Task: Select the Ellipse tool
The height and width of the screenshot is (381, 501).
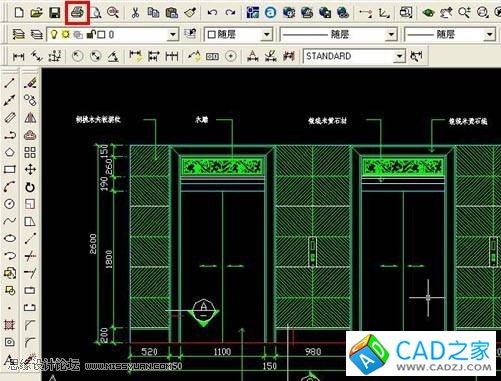Action: pos(9,238)
